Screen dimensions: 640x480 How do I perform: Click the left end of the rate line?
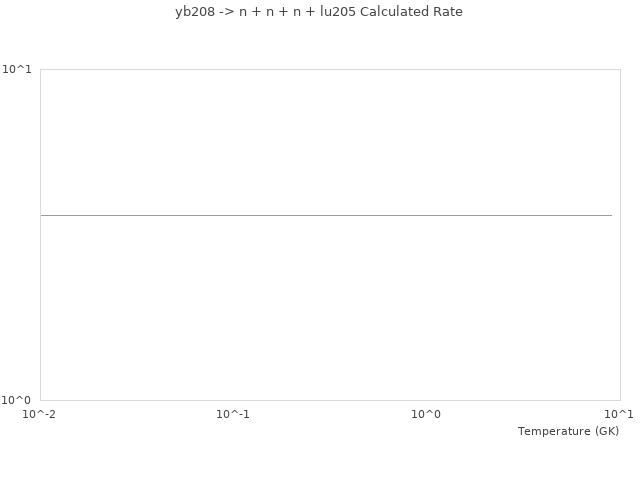[x=42, y=215]
